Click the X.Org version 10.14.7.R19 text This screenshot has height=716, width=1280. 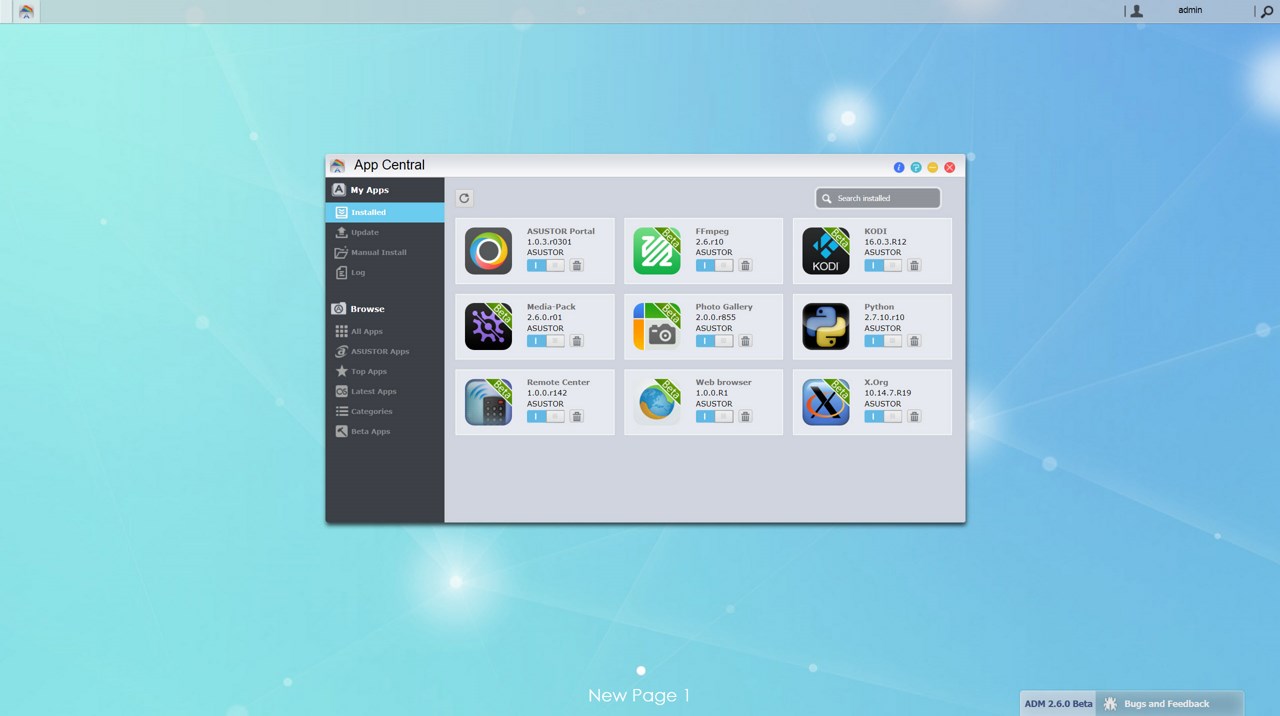(888, 393)
